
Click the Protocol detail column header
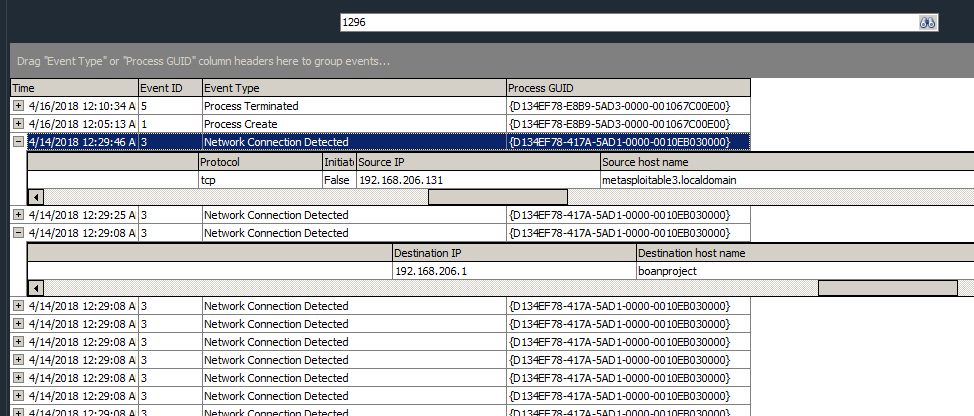[x=260, y=162]
